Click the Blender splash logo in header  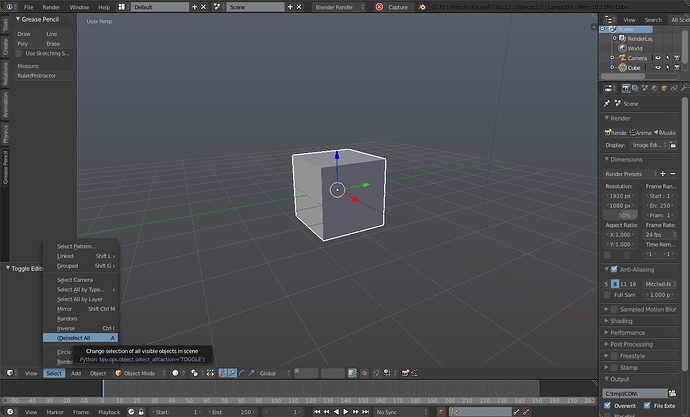[x=422, y=7]
